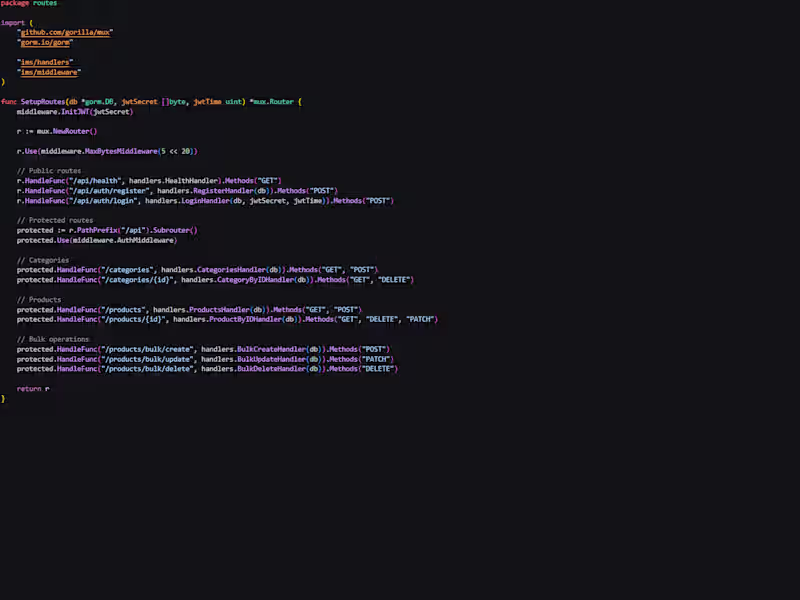The width and height of the screenshot is (800, 600).
Task: Click the "// Products" comment
Action: [39, 299]
